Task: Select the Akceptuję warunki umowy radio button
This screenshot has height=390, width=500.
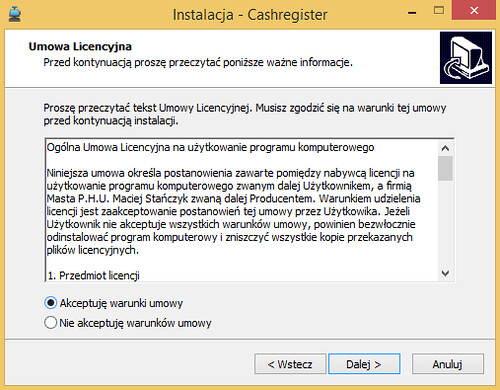Action: (51, 303)
